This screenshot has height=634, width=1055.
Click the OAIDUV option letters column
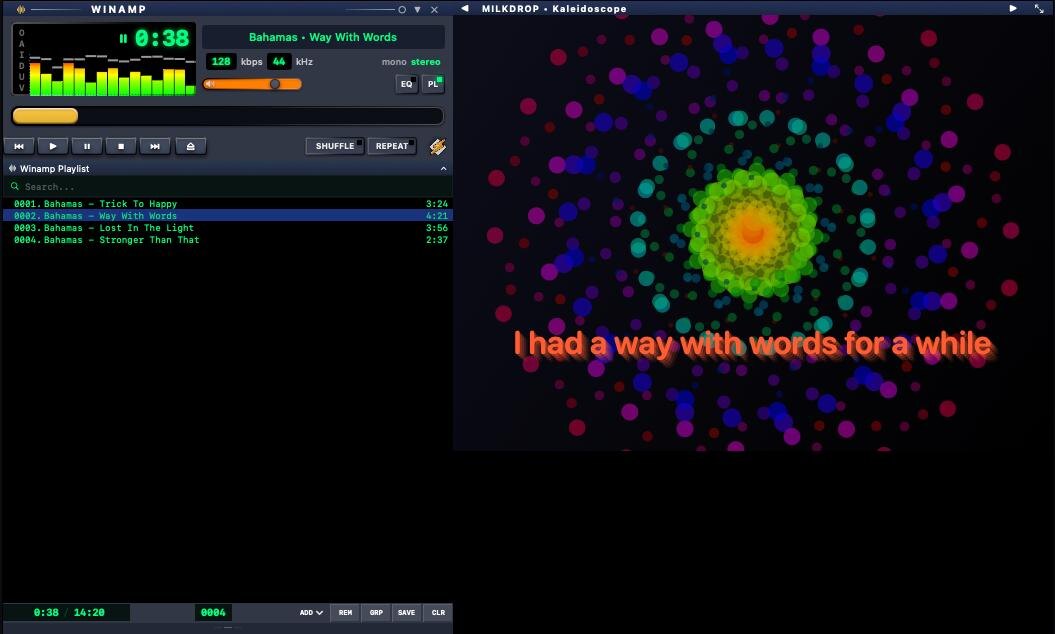click(x=22, y=60)
